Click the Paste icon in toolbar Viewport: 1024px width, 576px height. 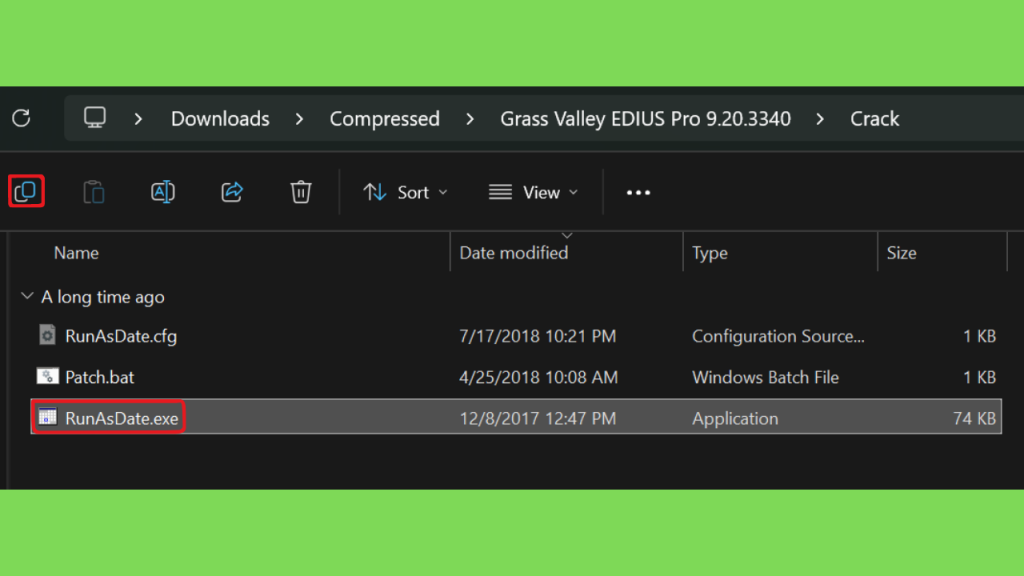[x=94, y=192]
